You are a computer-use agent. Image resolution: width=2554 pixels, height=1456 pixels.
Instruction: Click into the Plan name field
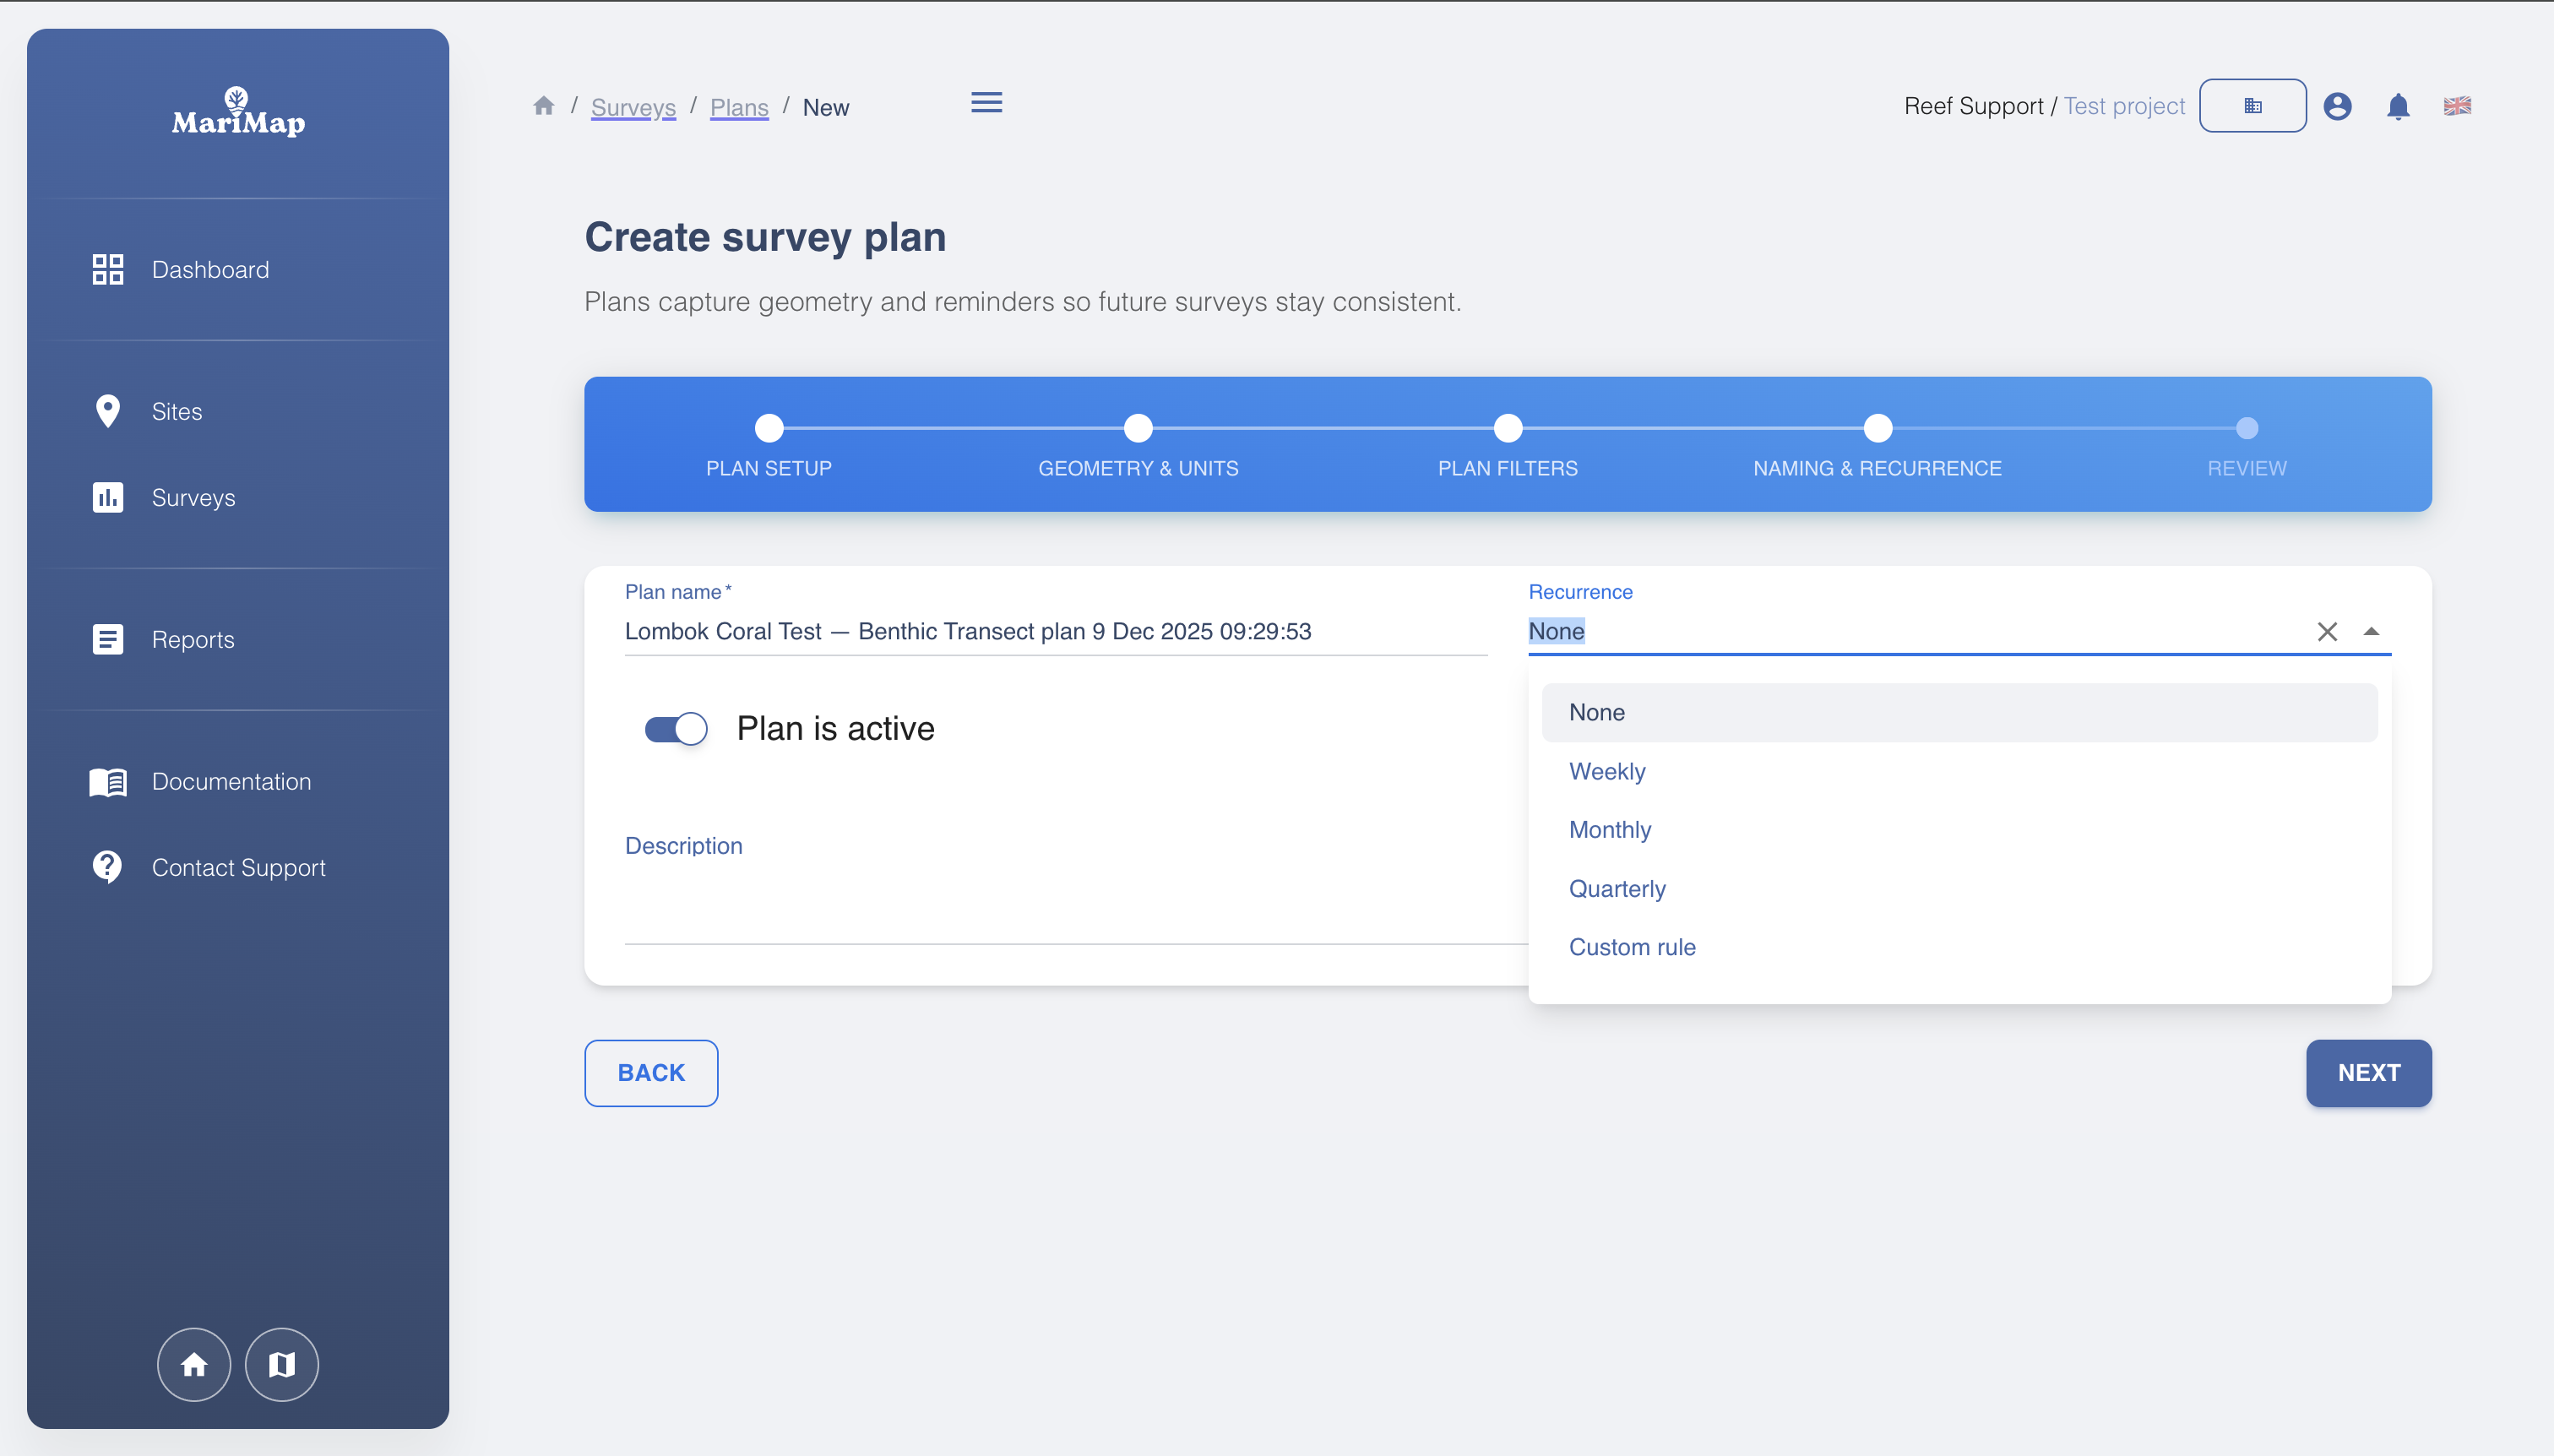(x=1055, y=632)
